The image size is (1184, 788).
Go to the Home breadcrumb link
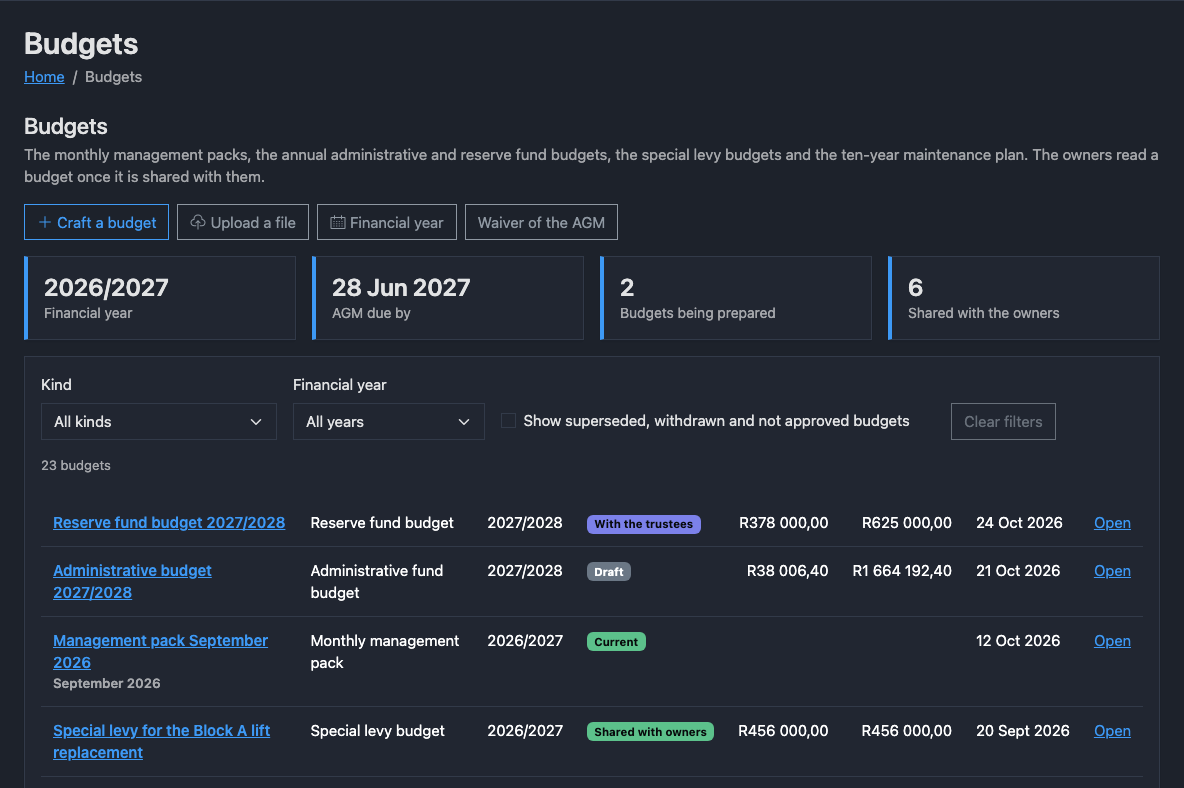(x=44, y=77)
